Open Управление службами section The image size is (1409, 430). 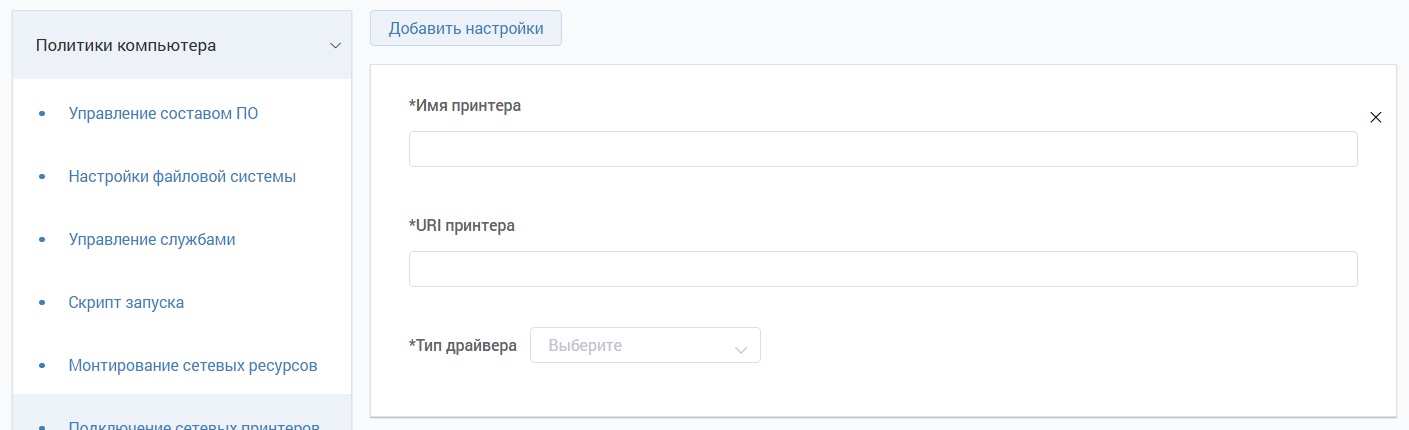click(152, 239)
